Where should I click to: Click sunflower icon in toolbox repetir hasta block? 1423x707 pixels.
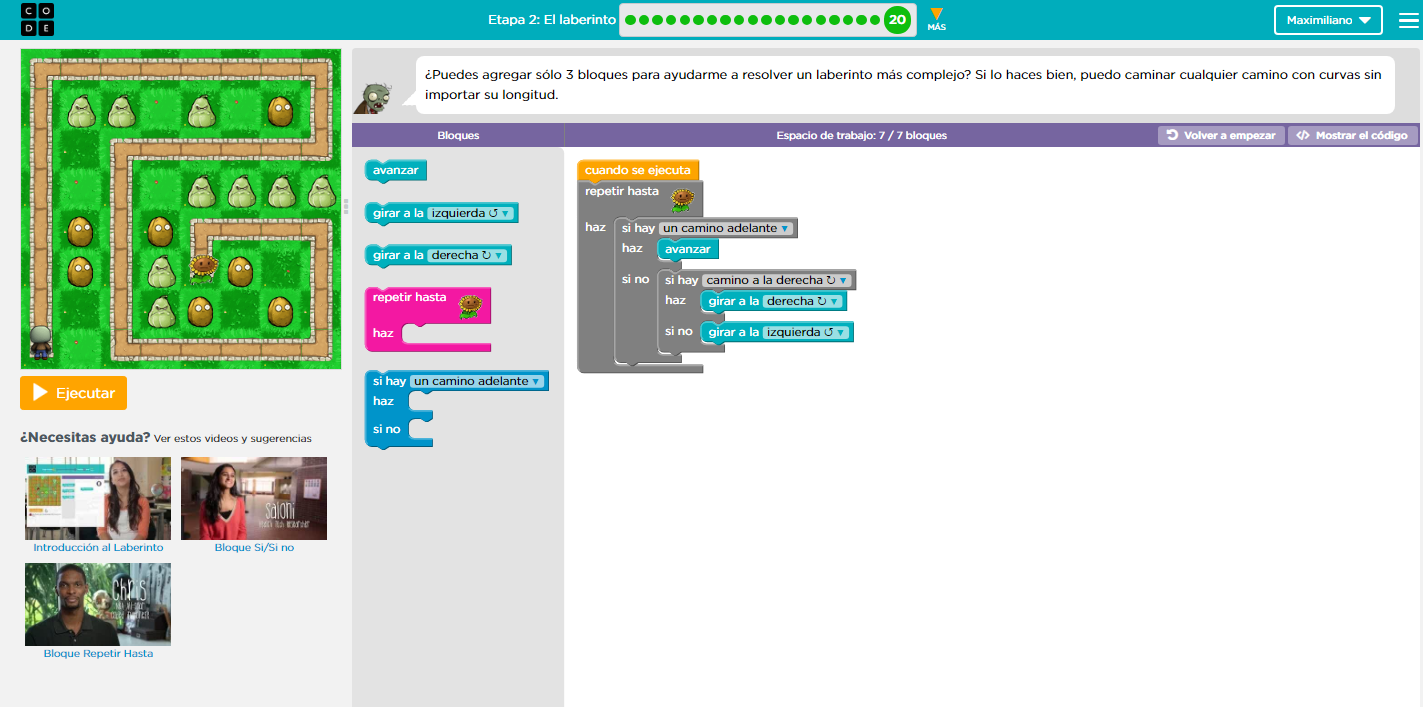[x=470, y=306]
